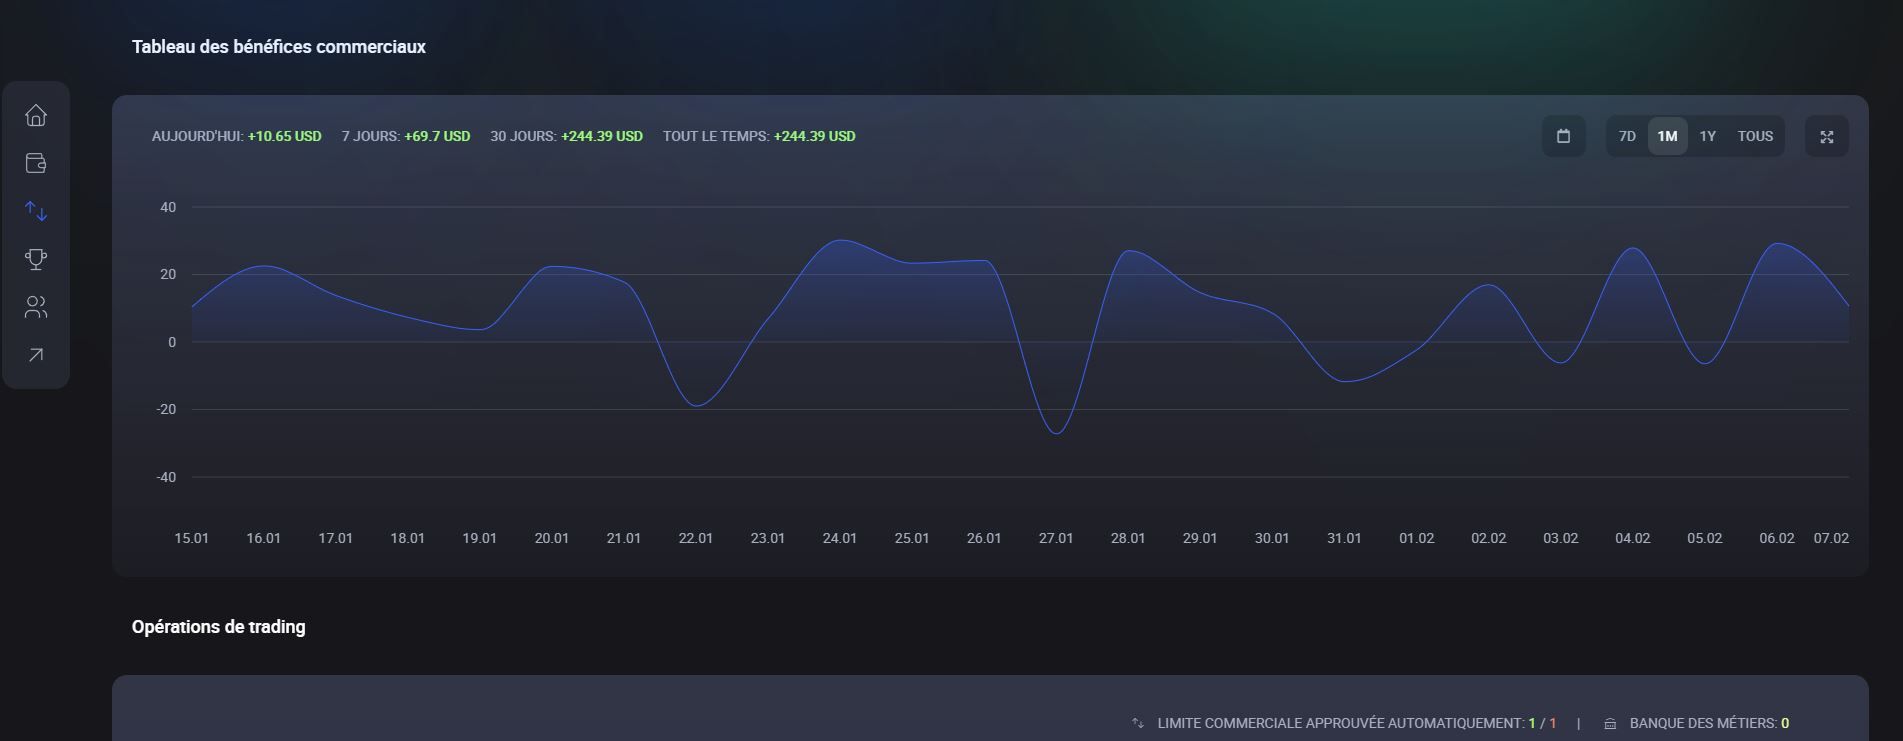Click the -40 y-axis label
The width and height of the screenshot is (1903, 741).
coord(166,477)
